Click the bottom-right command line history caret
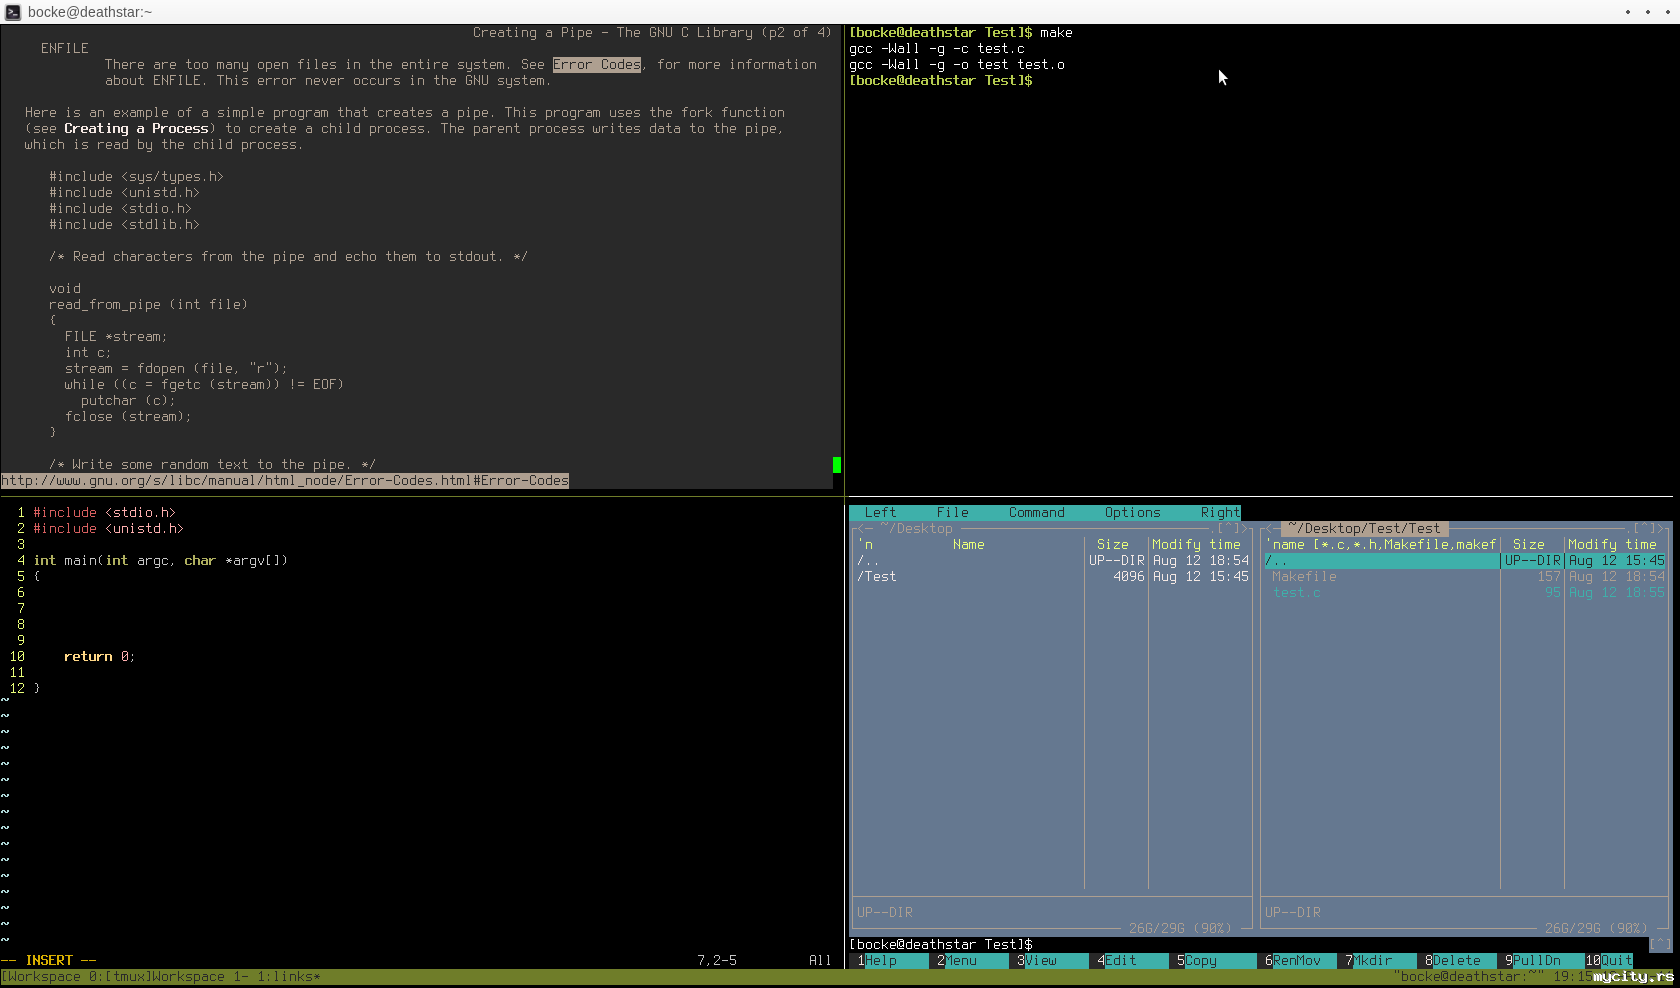This screenshot has width=1680, height=988. [1660, 944]
